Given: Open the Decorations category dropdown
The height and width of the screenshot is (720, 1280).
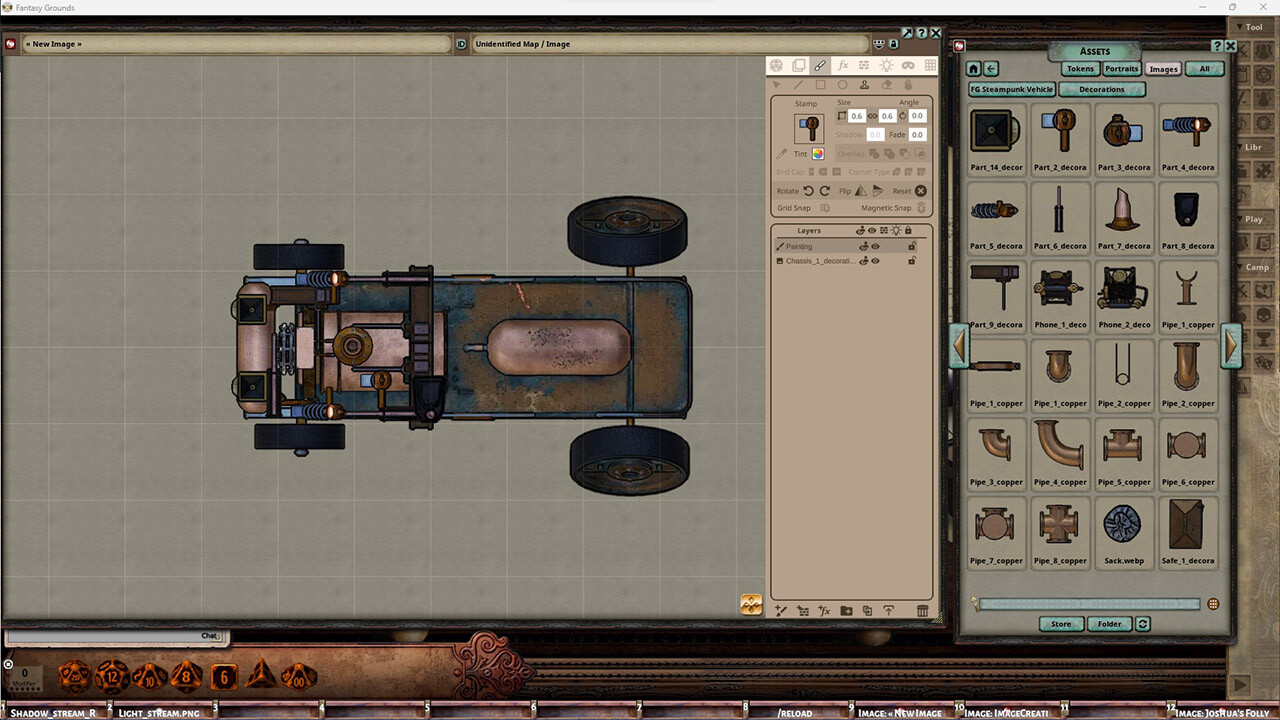Looking at the screenshot, I should click(1101, 89).
